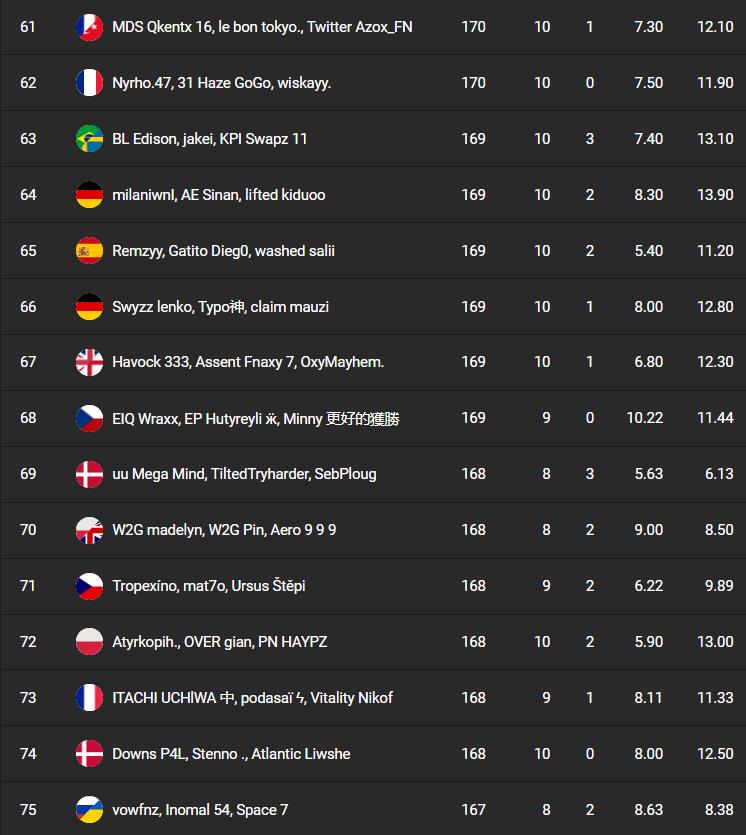Screen dimensions: 746x835
Task: Open team Havock 333, Assent Fnaxy 7
Action: pos(248,362)
